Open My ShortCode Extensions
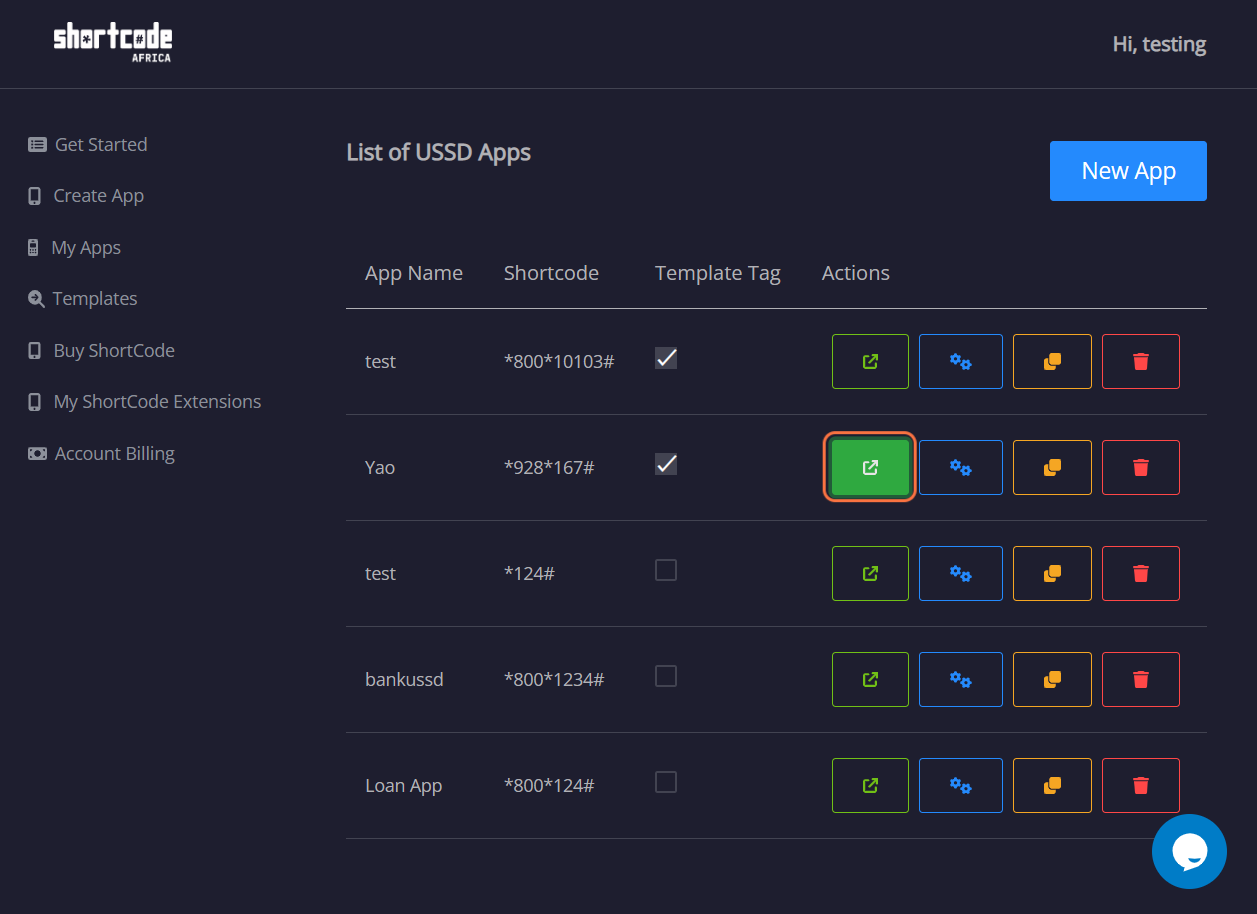 145,402
